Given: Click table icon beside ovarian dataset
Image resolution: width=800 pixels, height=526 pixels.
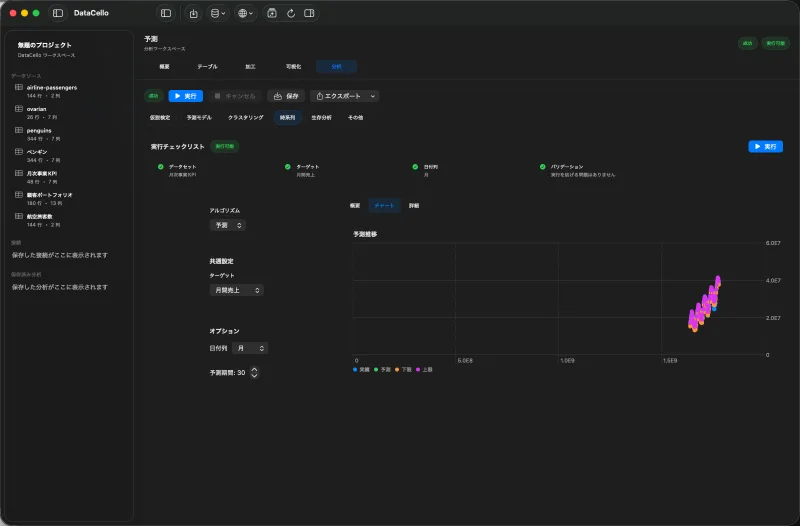Looking at the screenshot, I should [x=19, y=109].
